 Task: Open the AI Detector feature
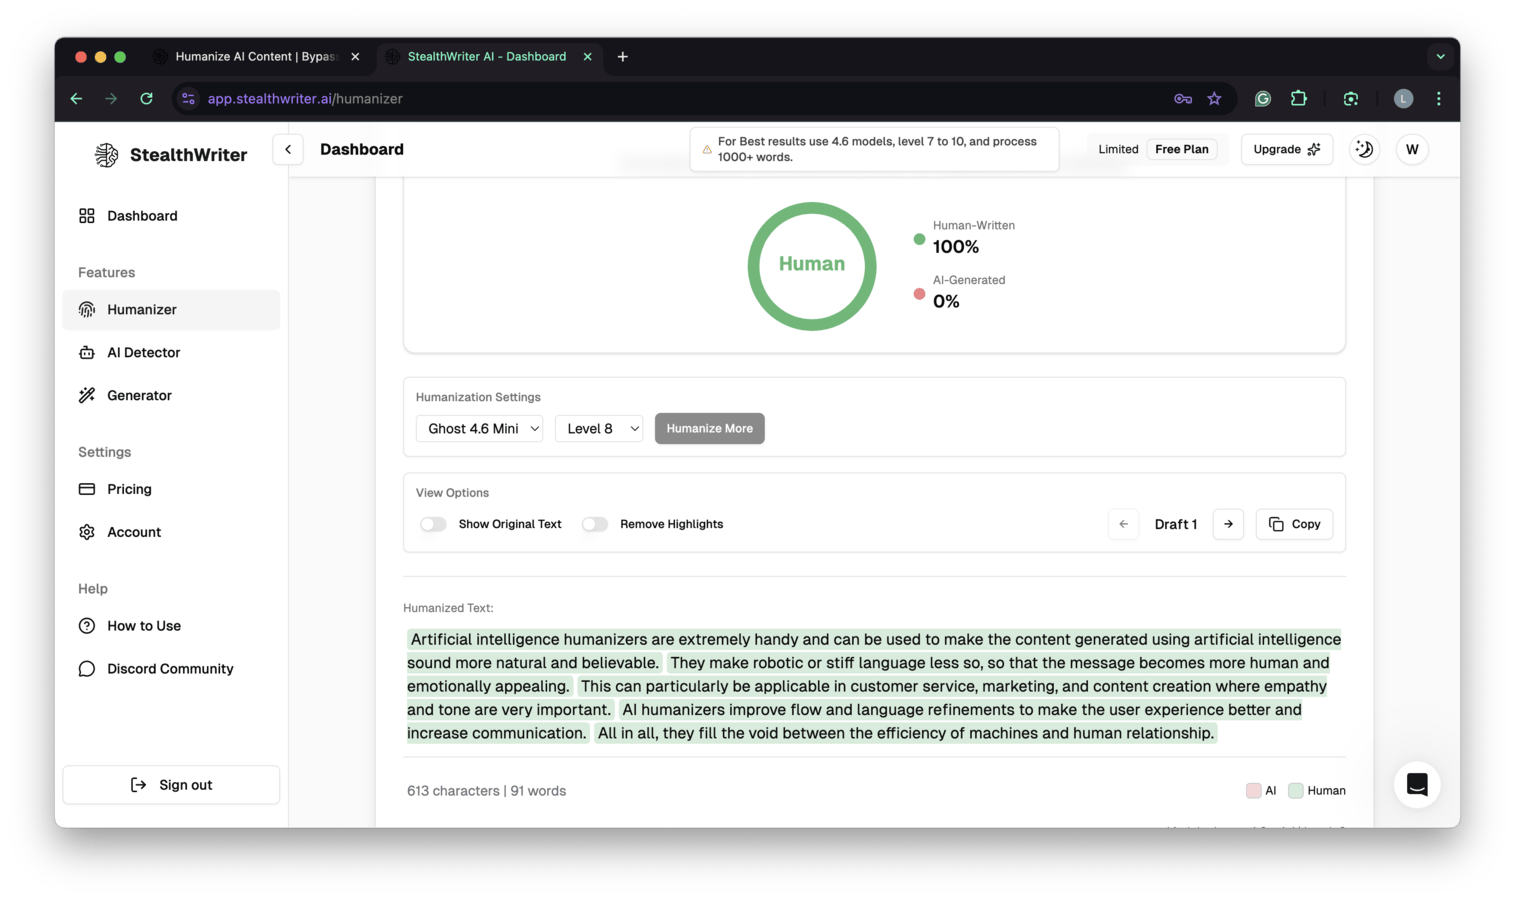coord(171,353)
